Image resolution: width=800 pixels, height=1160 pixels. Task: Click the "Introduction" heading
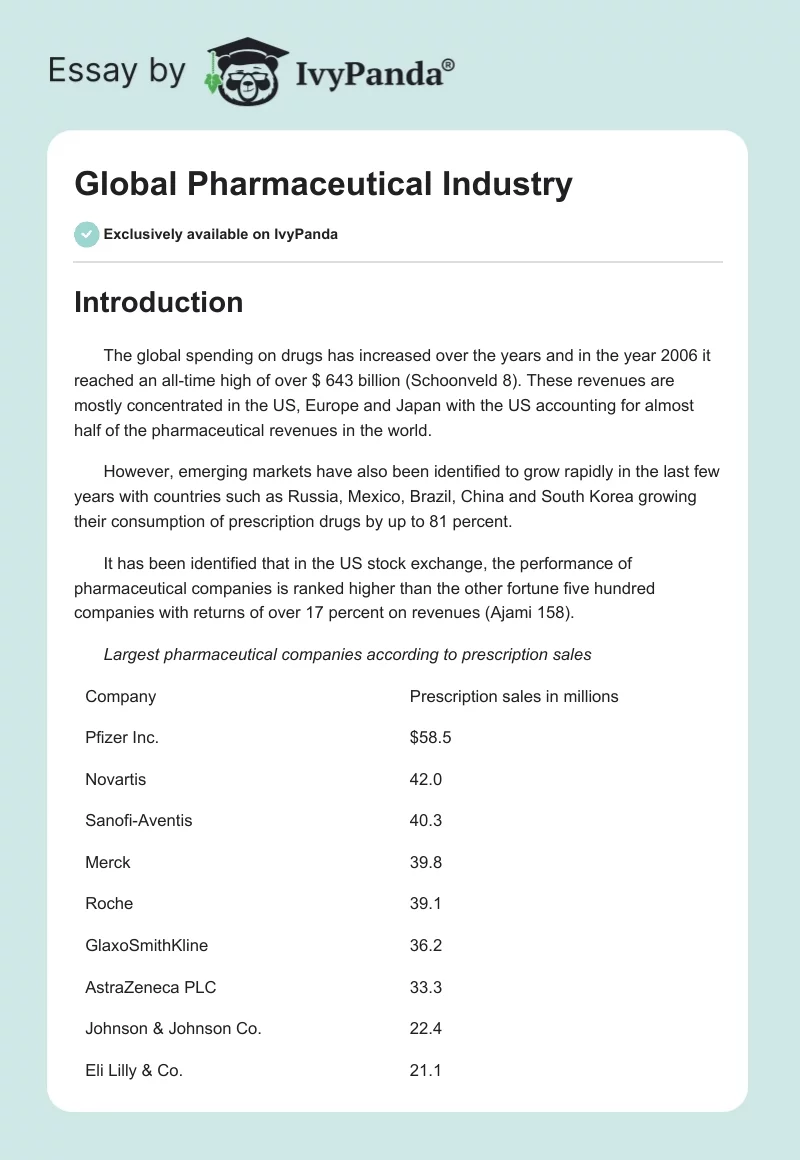(158, 302)
